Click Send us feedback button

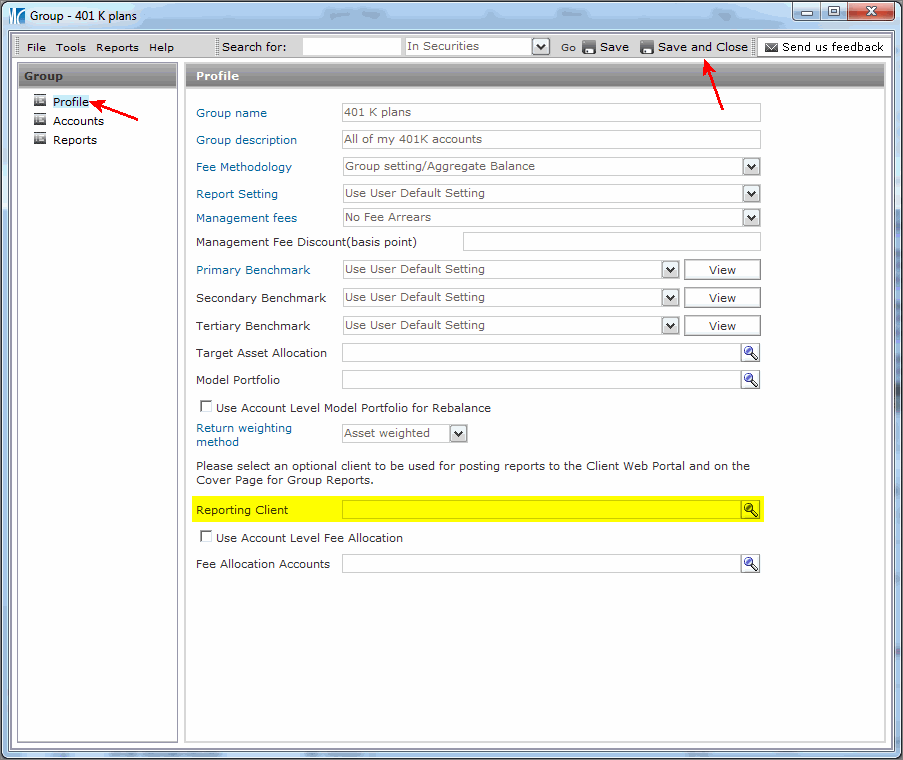click(824, 47)
